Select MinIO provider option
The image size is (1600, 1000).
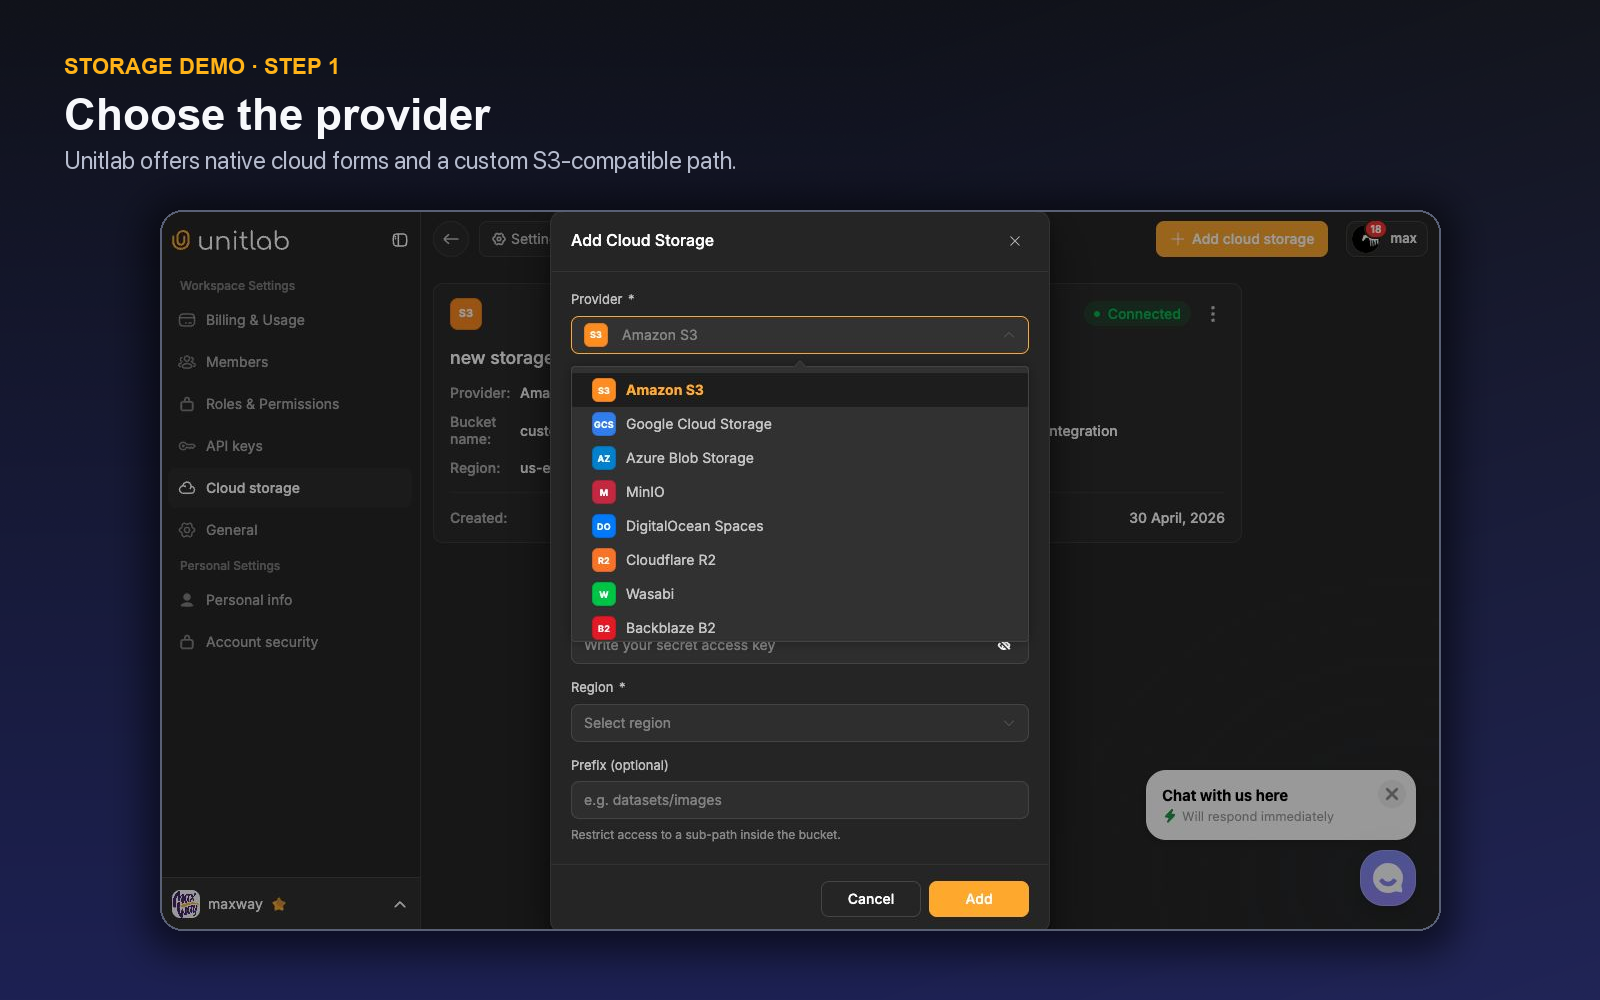(800, 492)
